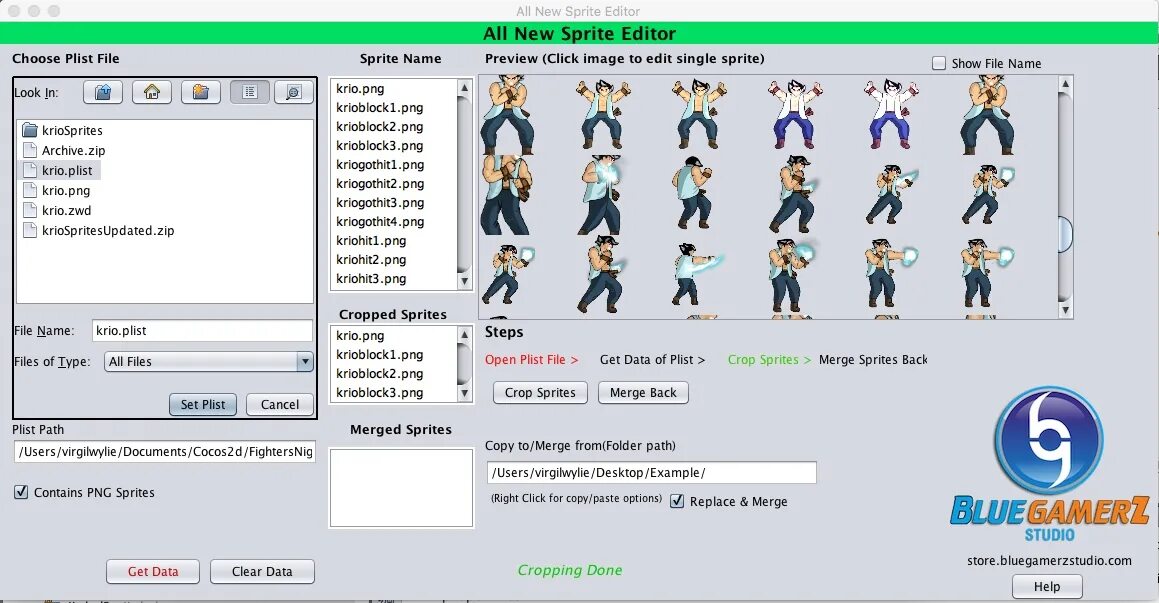Edit last sprite in top preview row
The height and width of the screenshot is (603, 1159).
[987, 115]
